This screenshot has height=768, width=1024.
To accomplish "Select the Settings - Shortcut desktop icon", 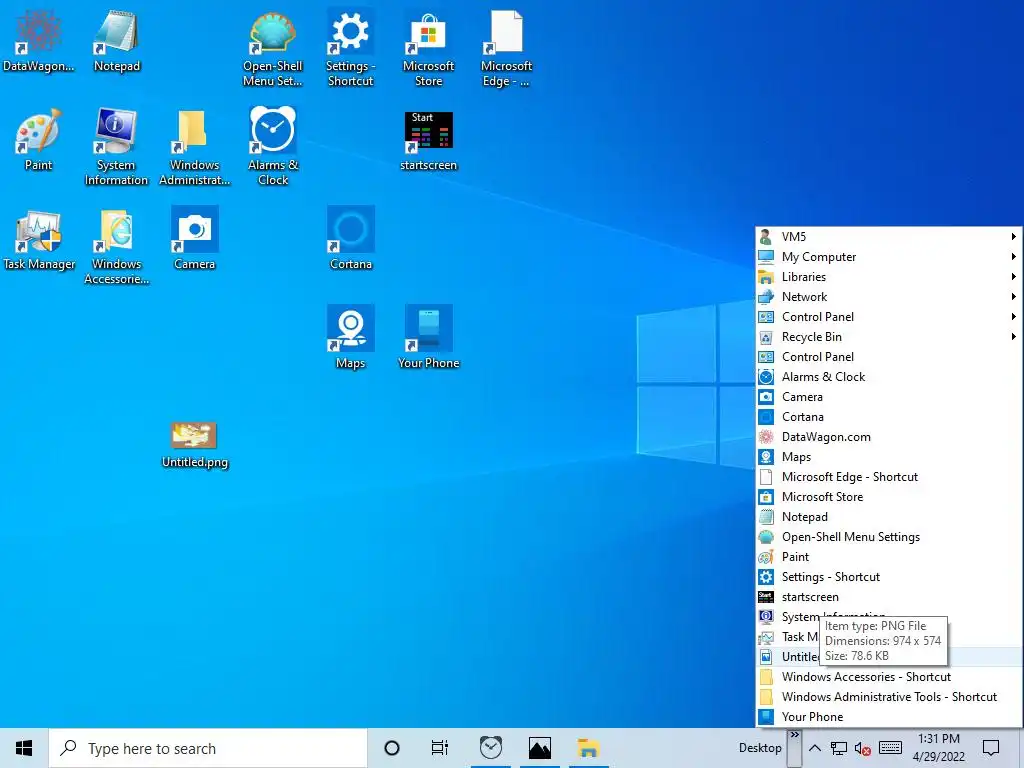I will 351,49.
